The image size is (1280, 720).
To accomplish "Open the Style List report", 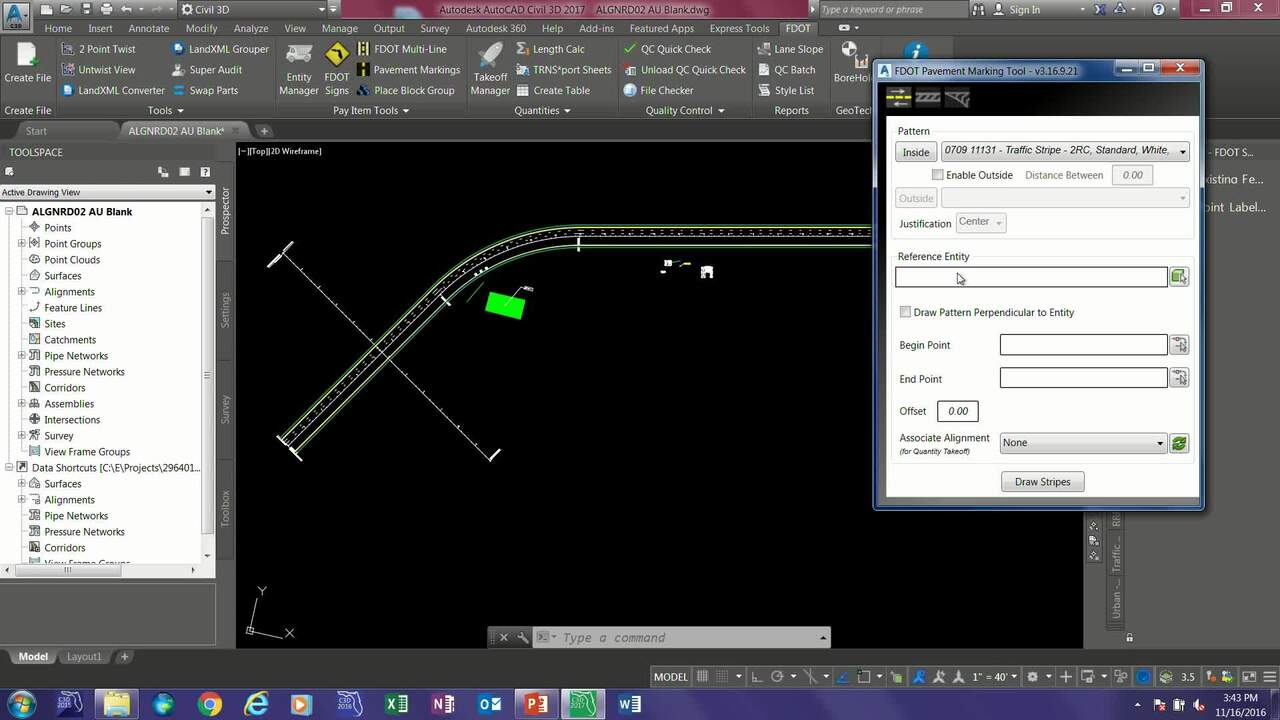I will (785, 90).
